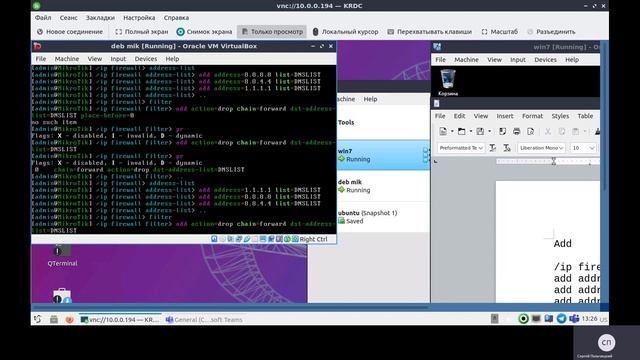Open the Insert menu in LibreOffice Writer
Image resolution: width=640 pixels, height=360 pixels.
pos(504,116)
